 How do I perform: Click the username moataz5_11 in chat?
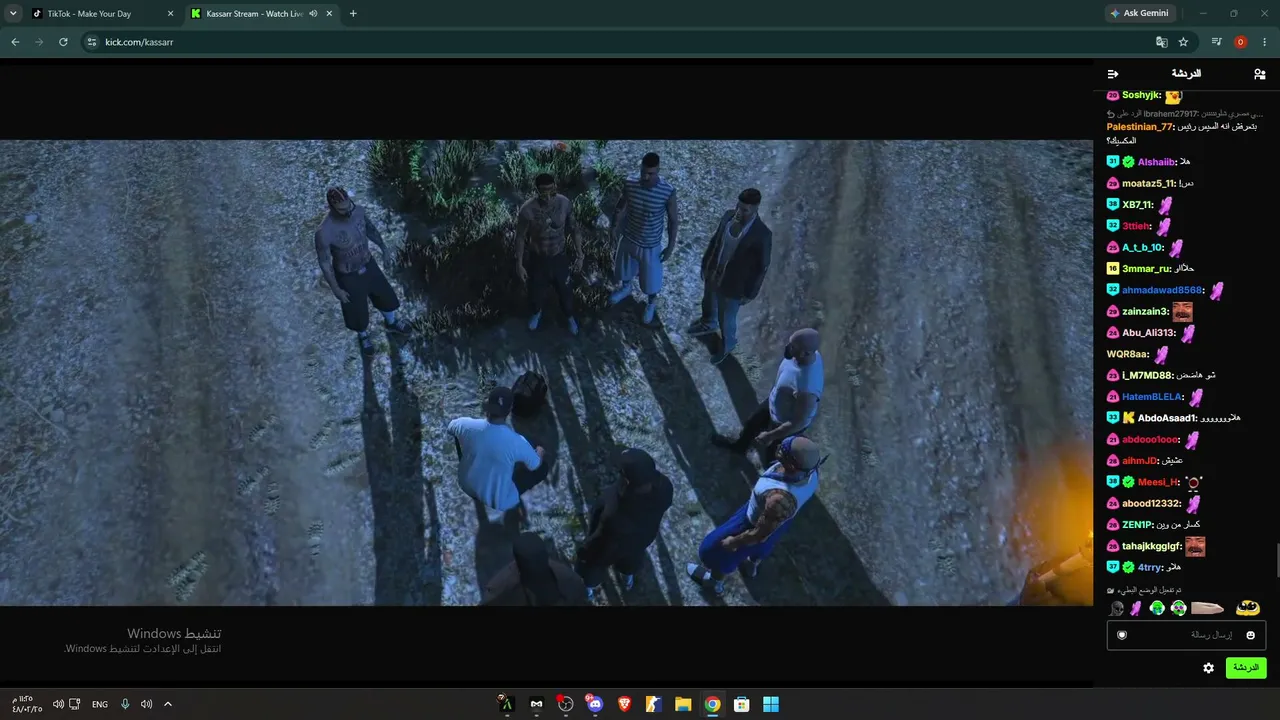pos(1148,184)
